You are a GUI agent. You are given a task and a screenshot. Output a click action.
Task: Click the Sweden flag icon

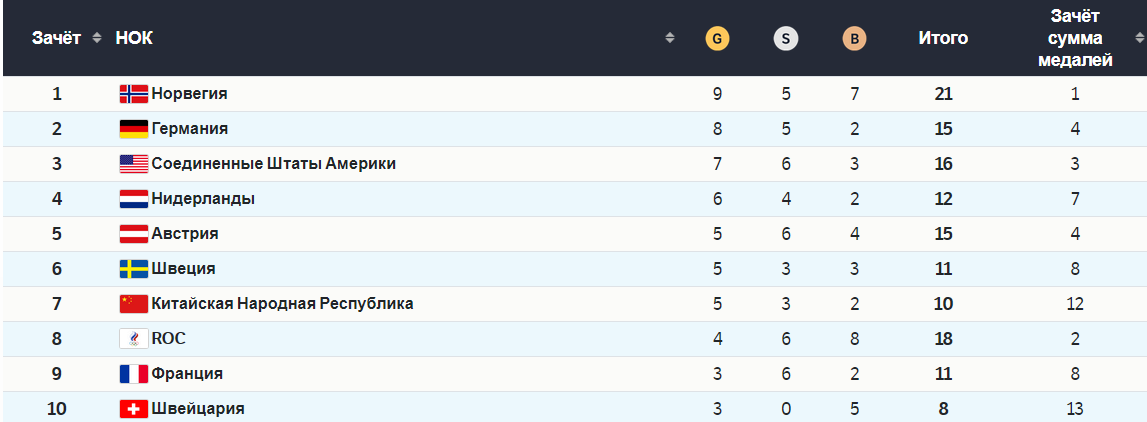tap(133, 269)
